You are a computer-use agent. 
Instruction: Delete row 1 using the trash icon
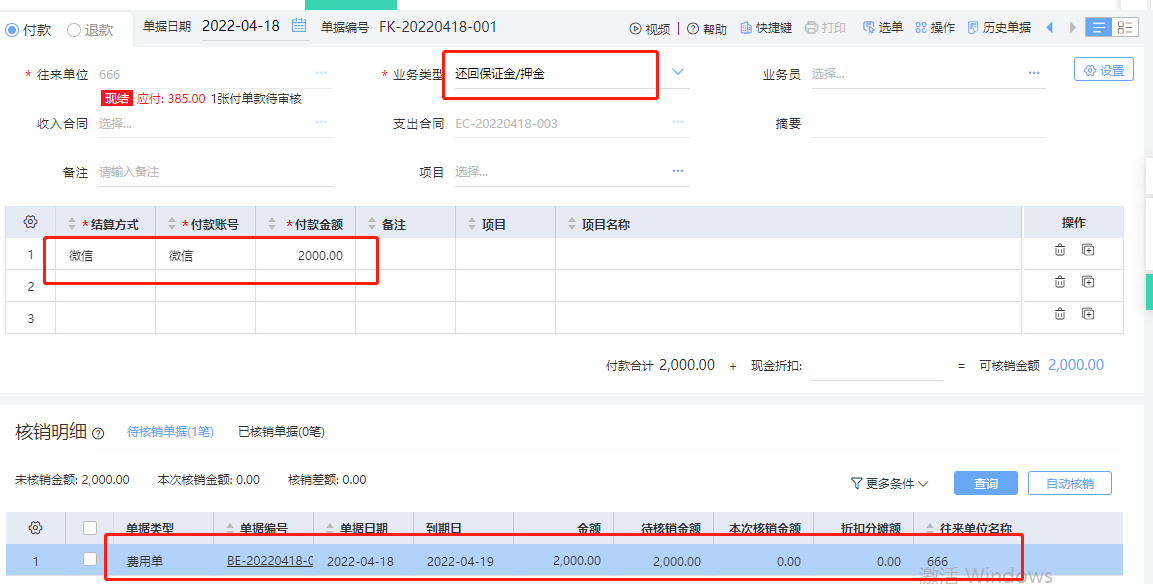[x=1060, y=250]
